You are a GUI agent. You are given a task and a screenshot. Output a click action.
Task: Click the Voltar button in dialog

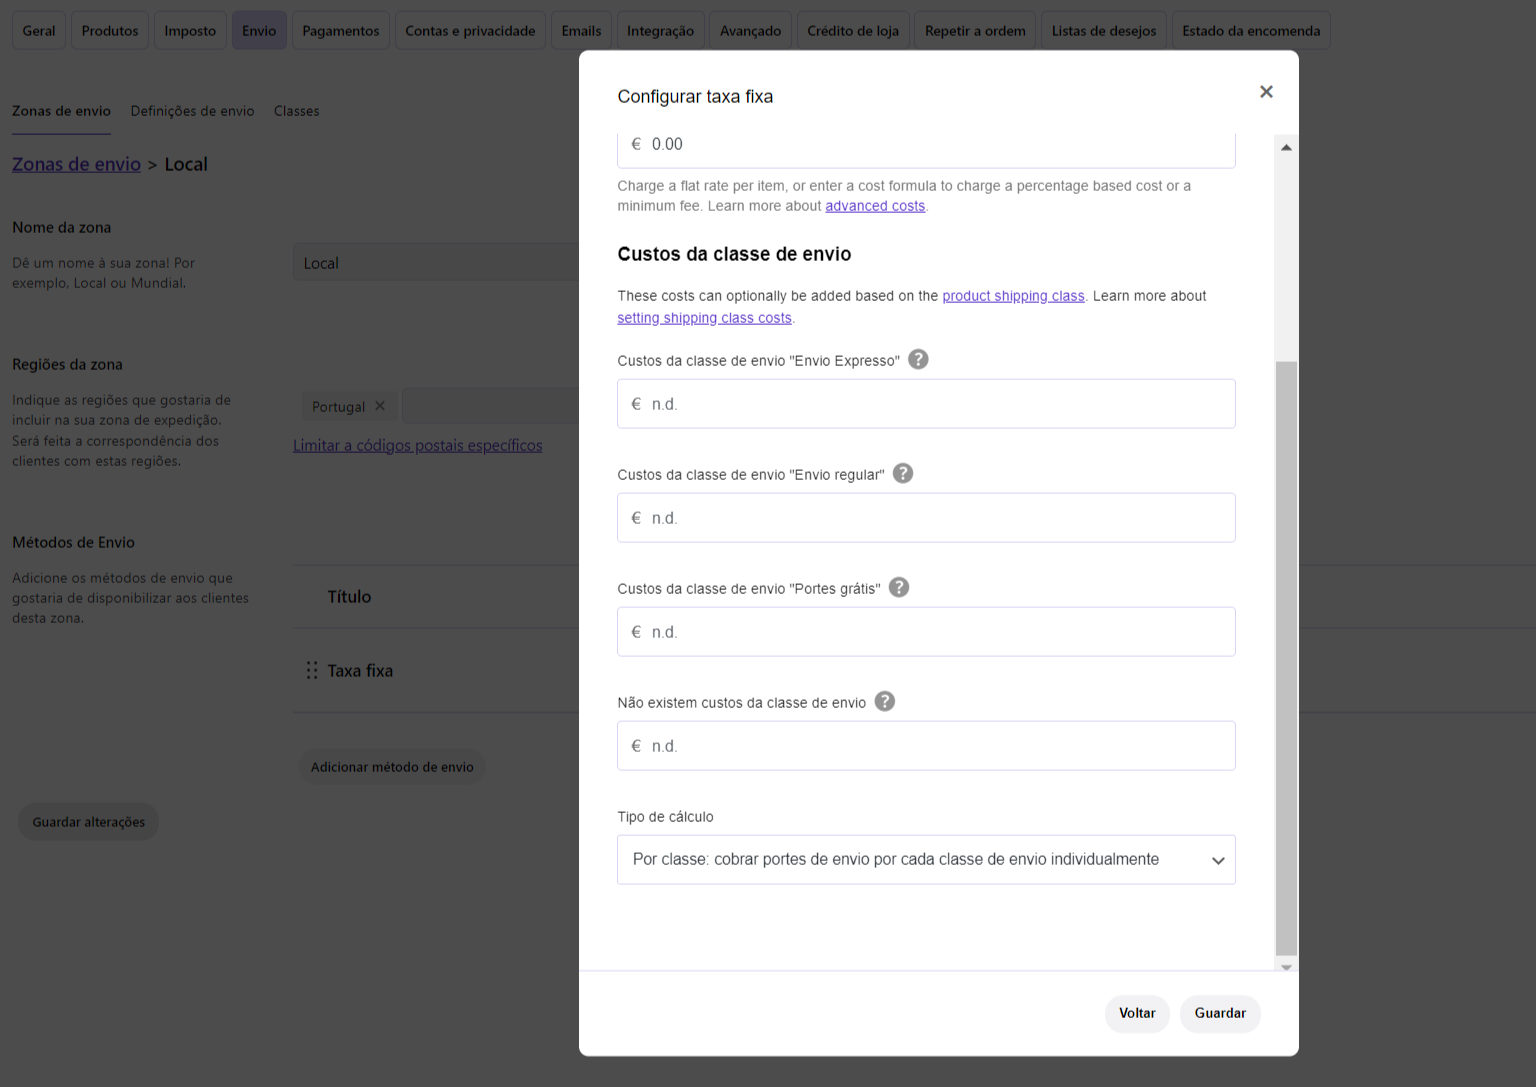point(1137,1013)
